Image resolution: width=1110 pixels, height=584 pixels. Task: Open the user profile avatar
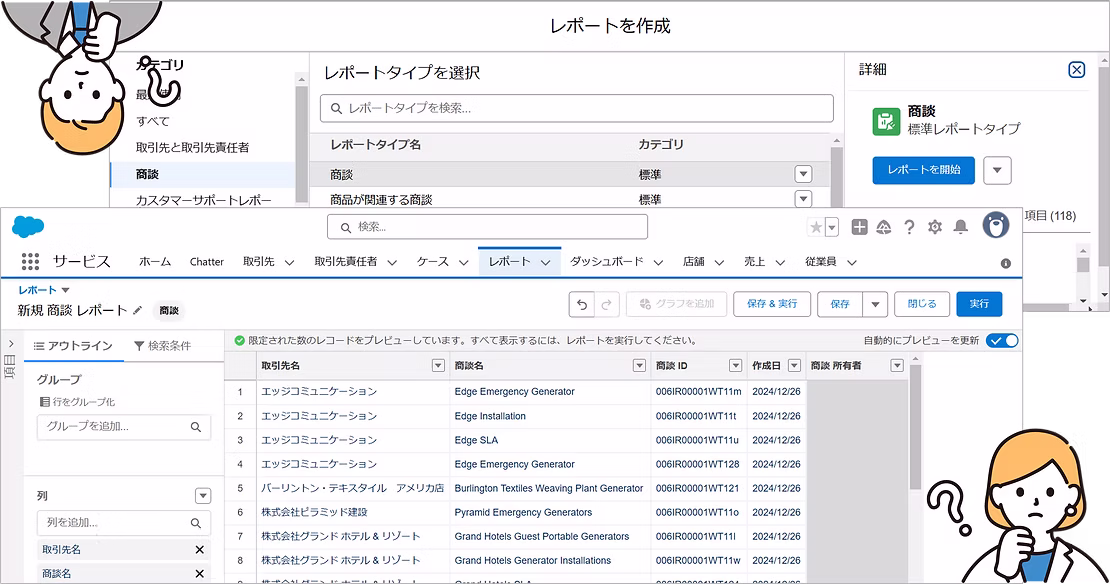click(996, 226)
